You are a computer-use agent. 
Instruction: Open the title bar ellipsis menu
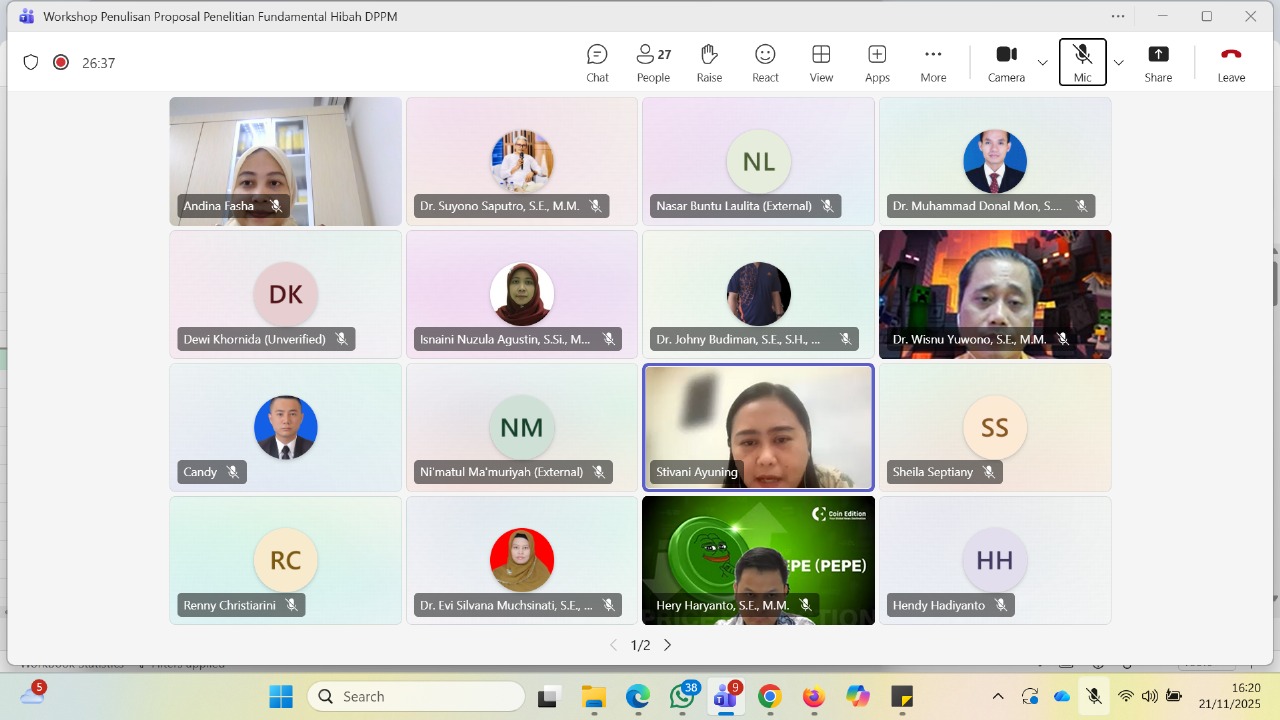point(1118,16)
